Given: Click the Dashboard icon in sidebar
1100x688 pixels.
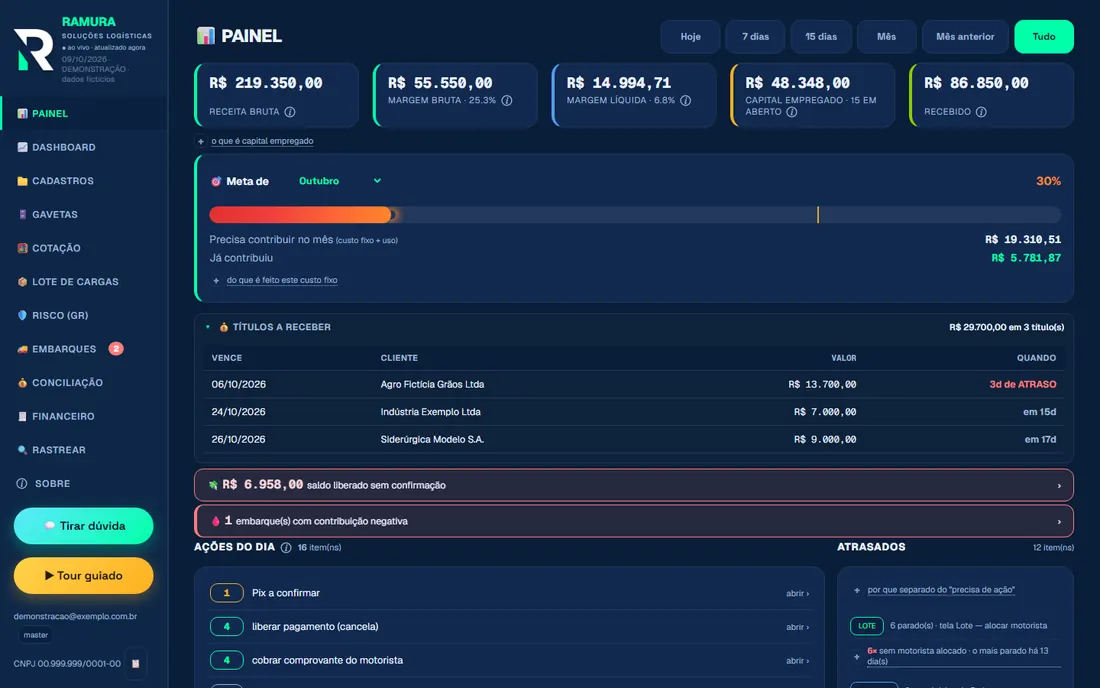Looking at the screenshot, I should (22, 147).
